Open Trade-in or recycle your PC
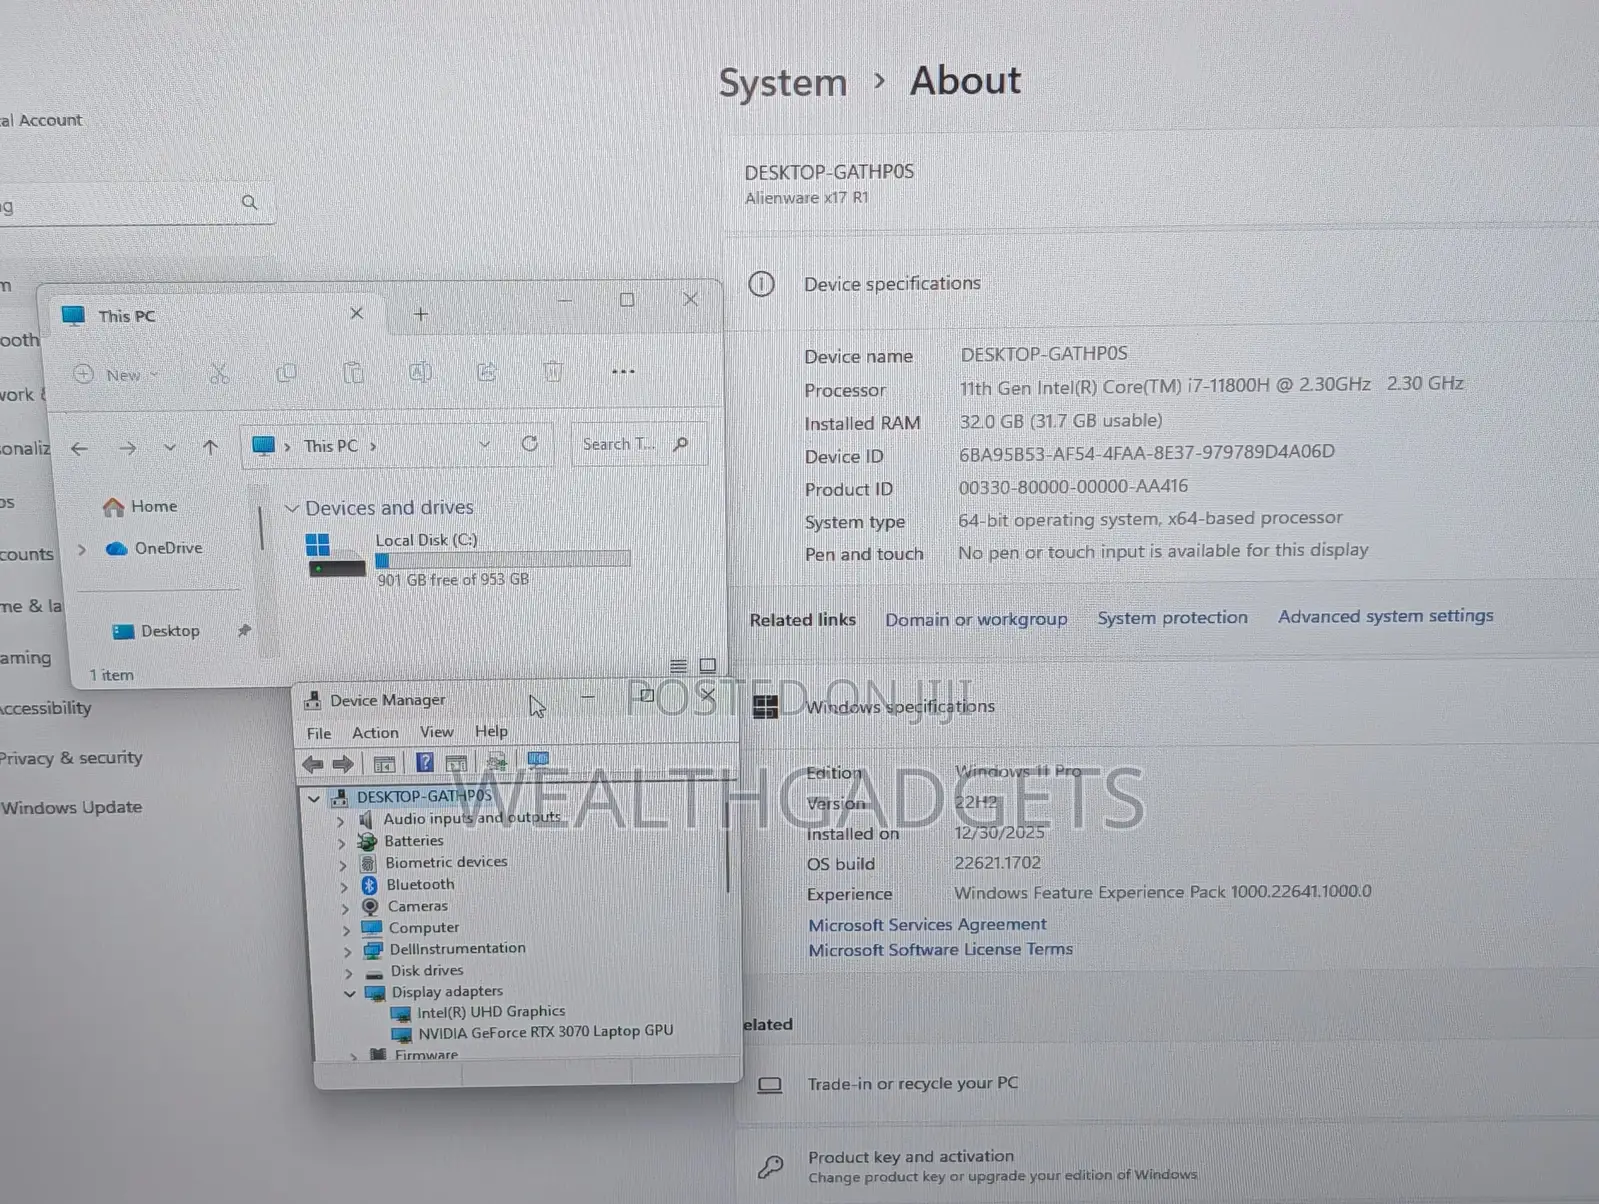 coord(1166,1084)
